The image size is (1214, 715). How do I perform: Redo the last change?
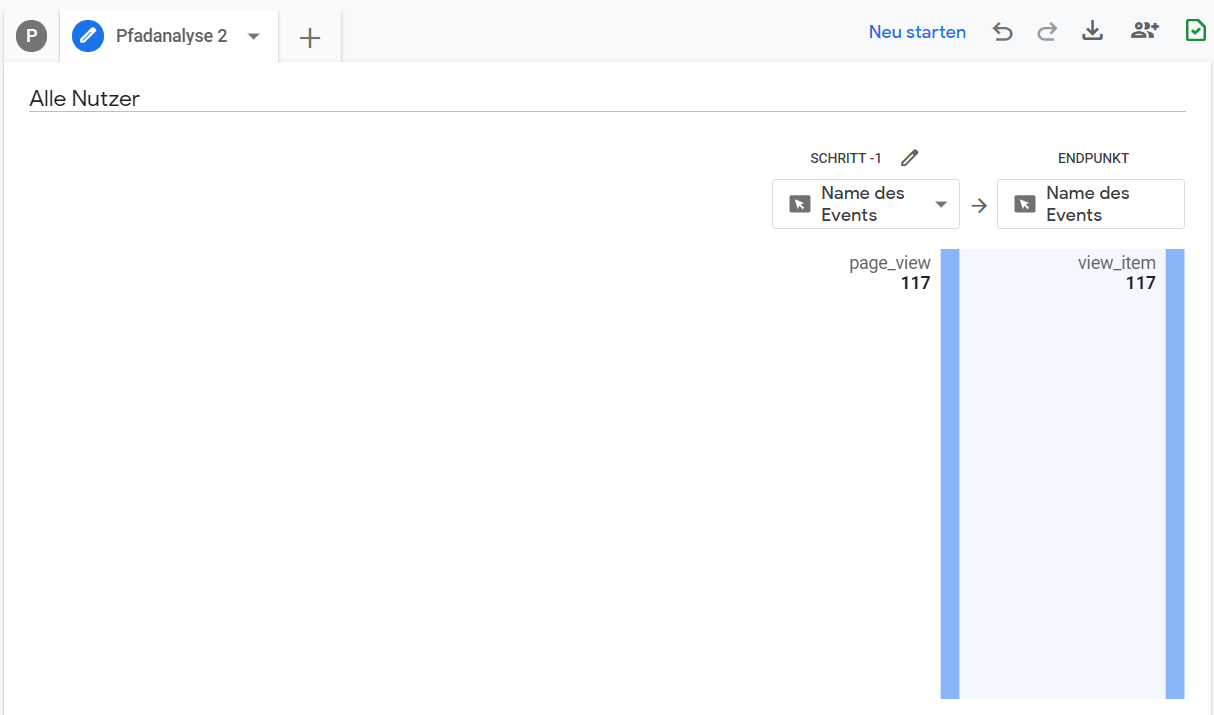[x=1046, y=31]
